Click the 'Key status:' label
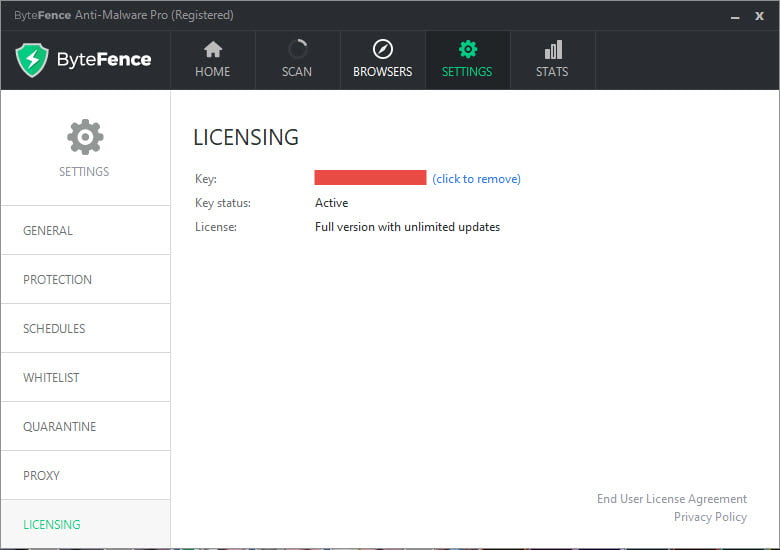This screenshot has height=550, width=780. pyautogui.click(x=223, y=203)
